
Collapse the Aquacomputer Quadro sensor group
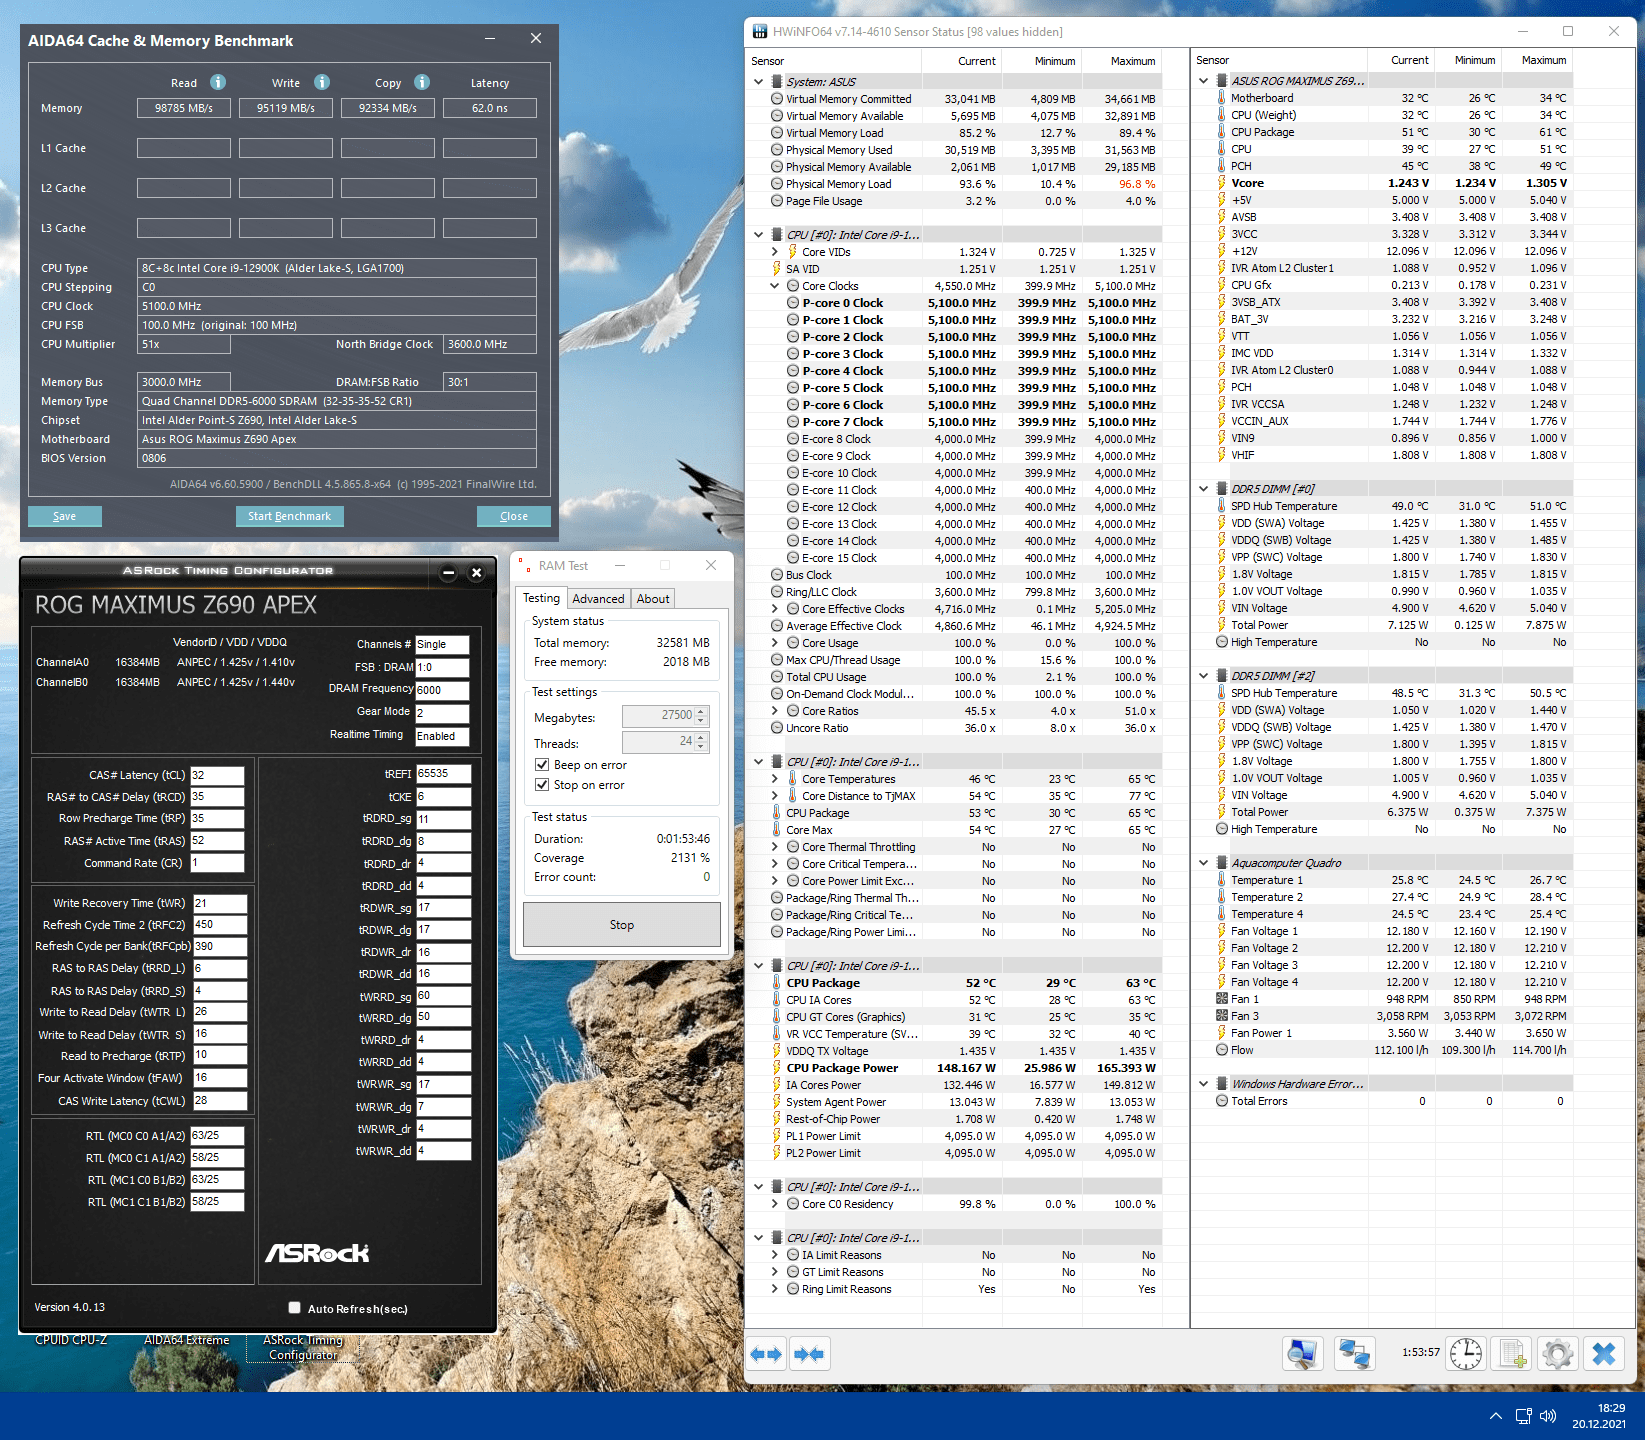coord(1203,863)
